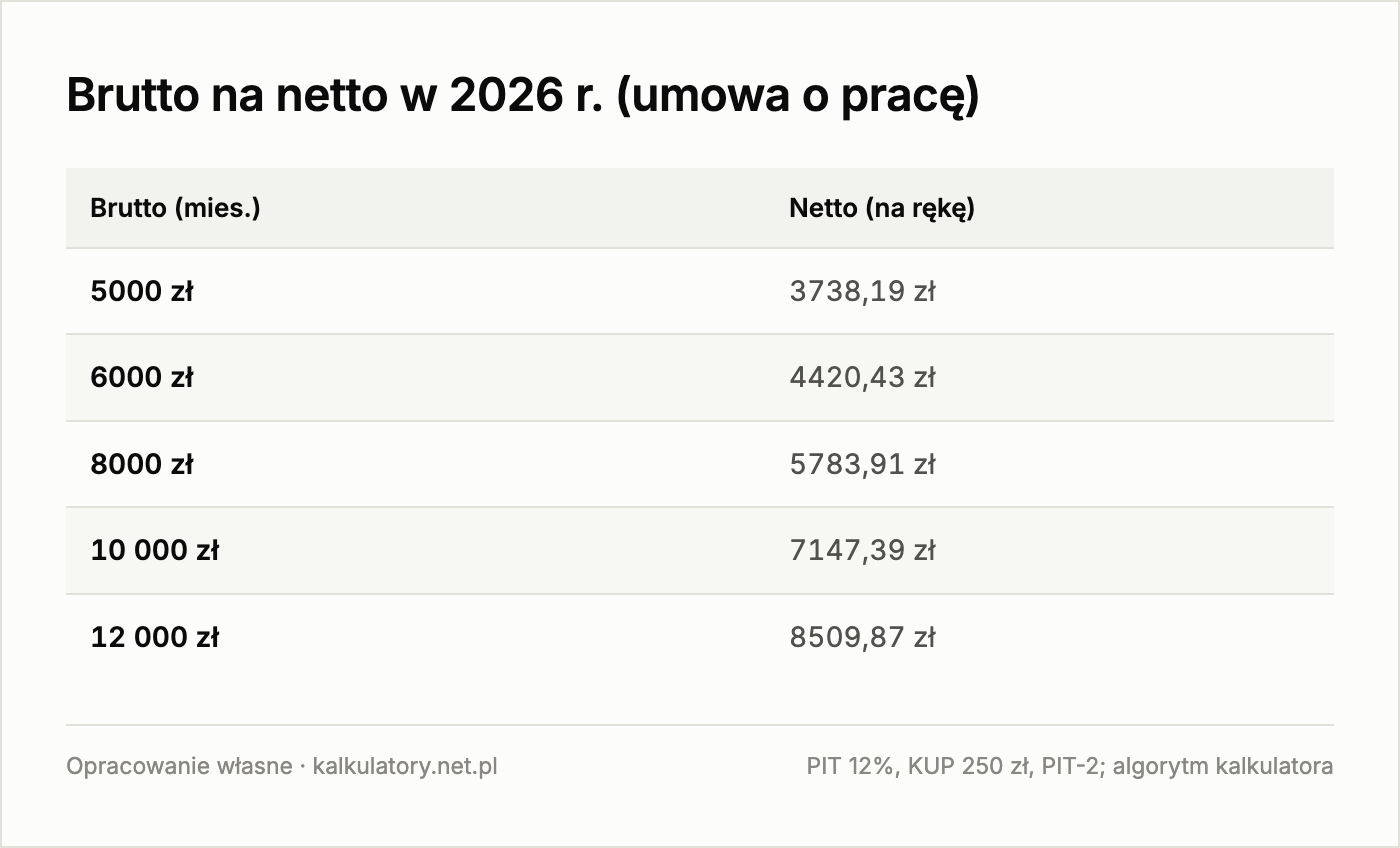Image resolution: width=1400 pixels, height=848 pixels.
Task: Select the Netto (na rękę) column header
Action: (881, 208)
